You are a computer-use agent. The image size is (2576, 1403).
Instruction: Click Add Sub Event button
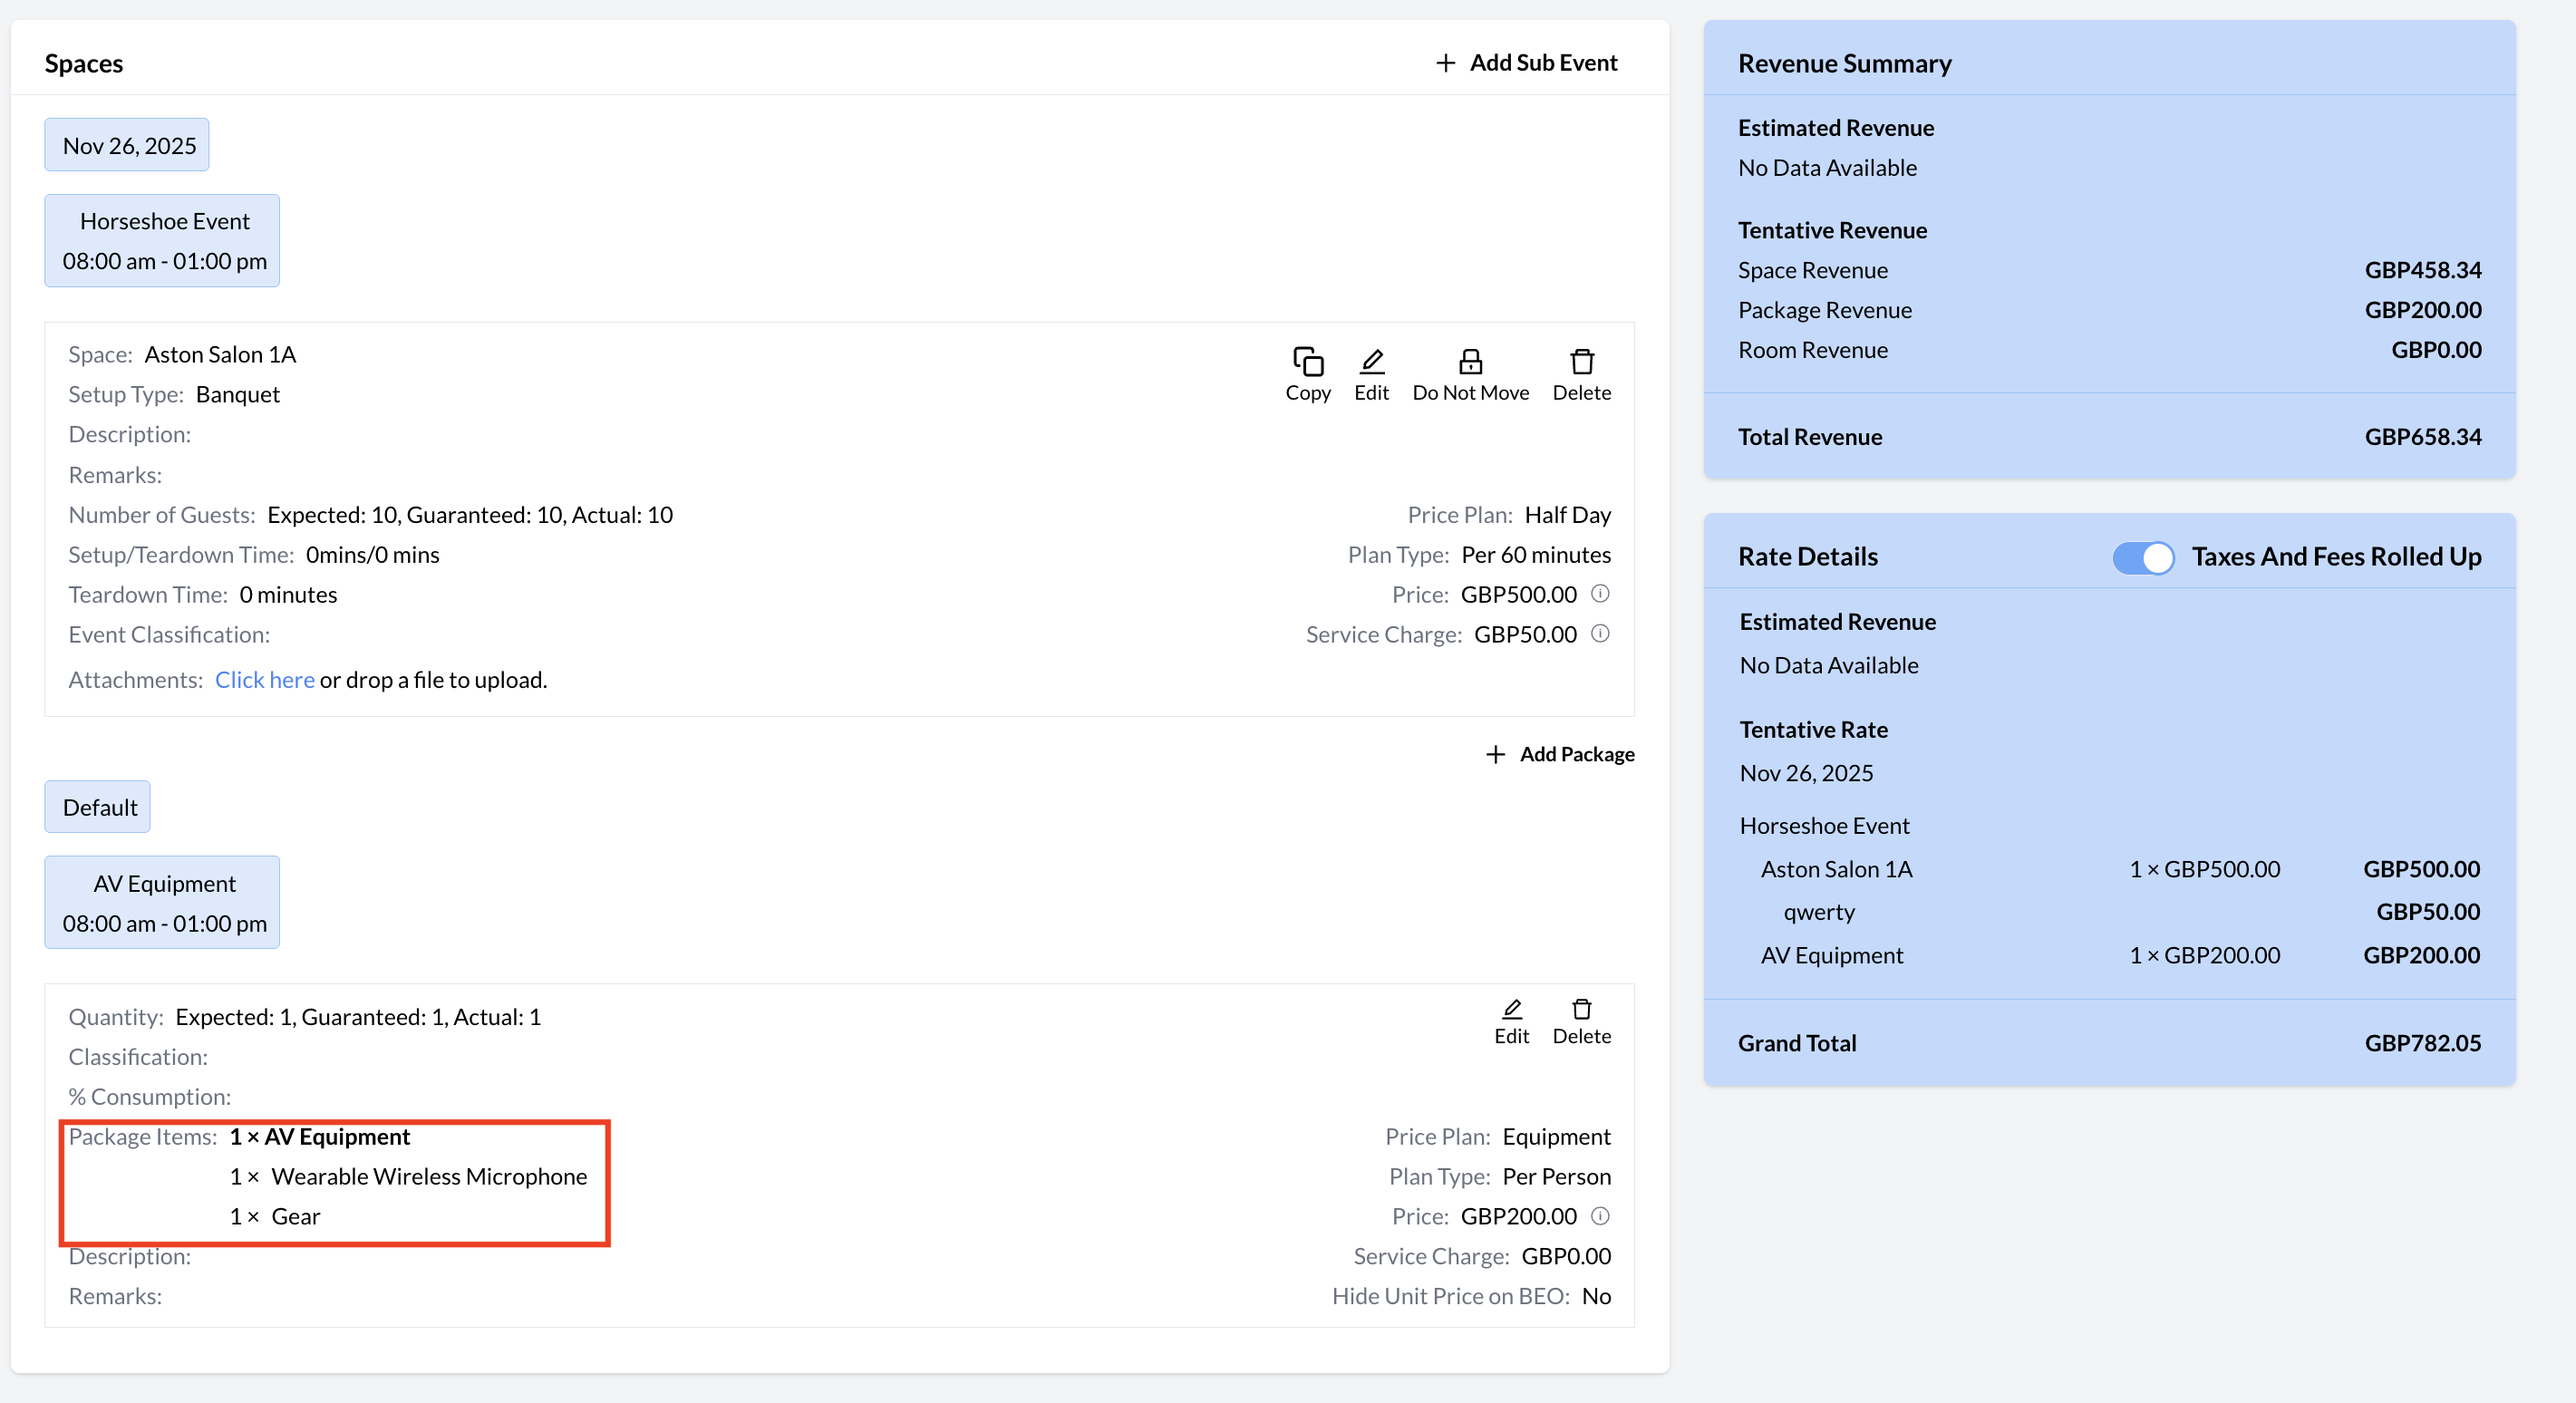1526,63
